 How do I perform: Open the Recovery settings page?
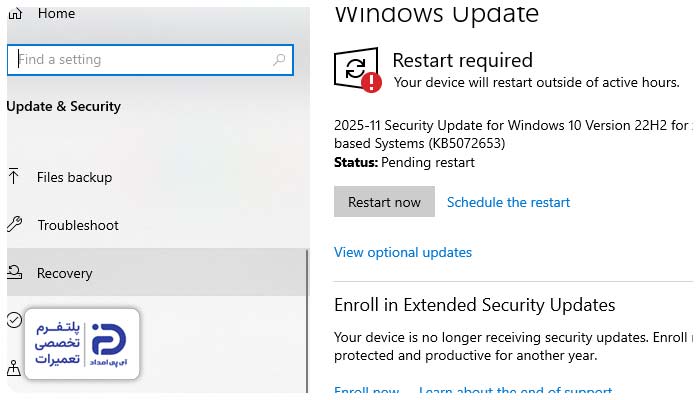click(65, 273)
